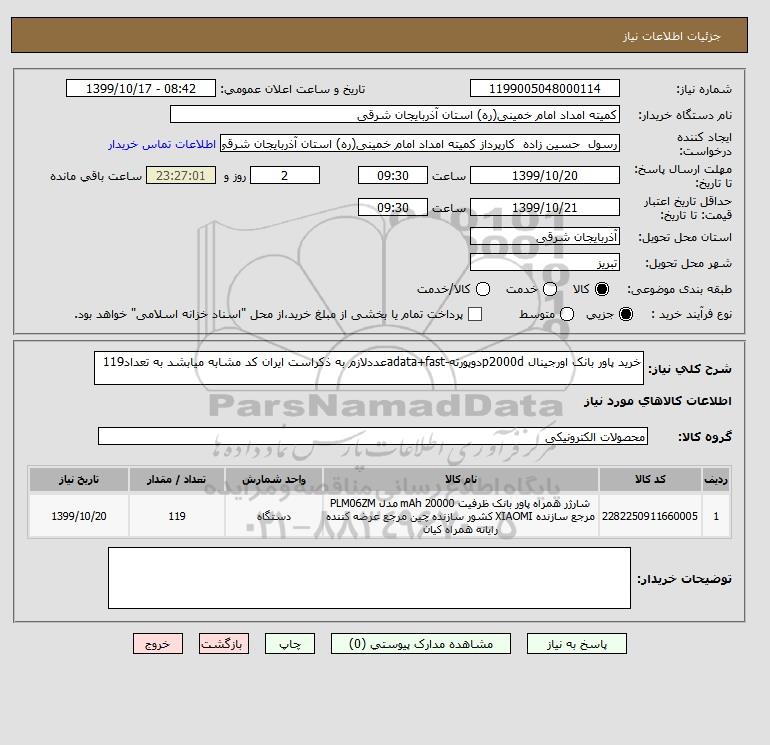Click the response deadline time 09:30 field
770x745 pixels.
(x=393, y=175)
